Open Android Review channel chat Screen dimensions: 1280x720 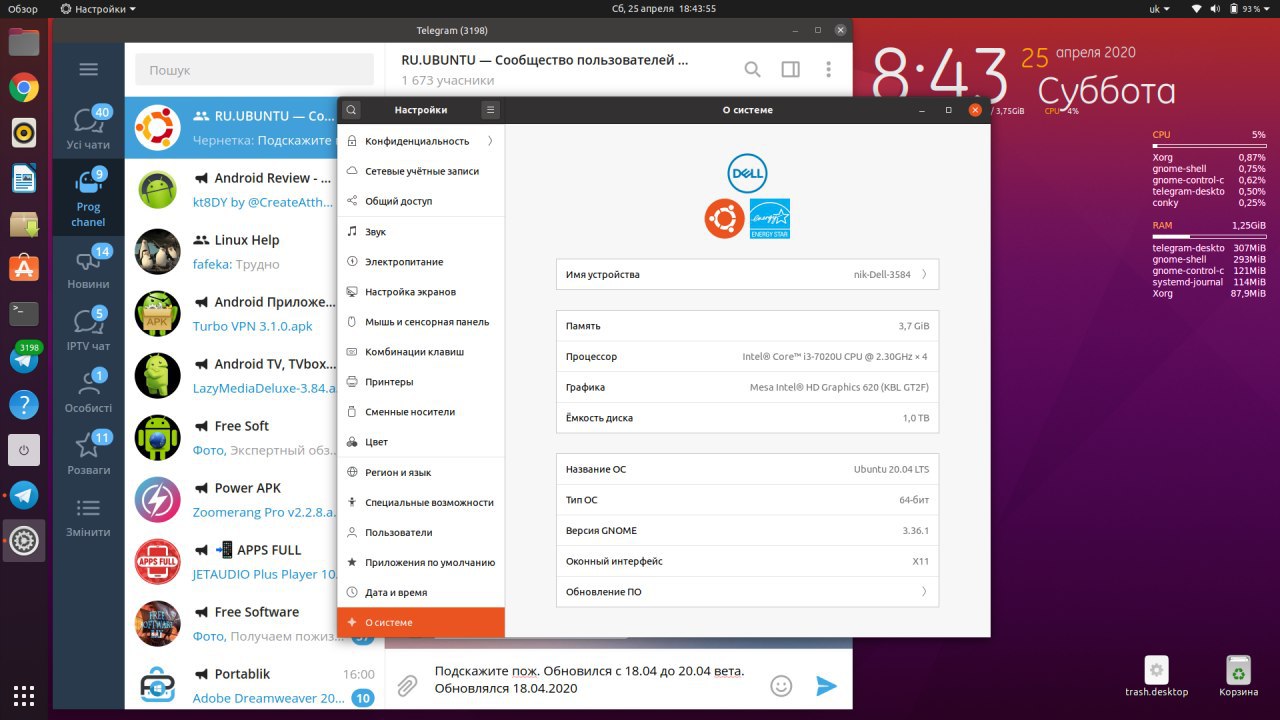click(231, 190)
